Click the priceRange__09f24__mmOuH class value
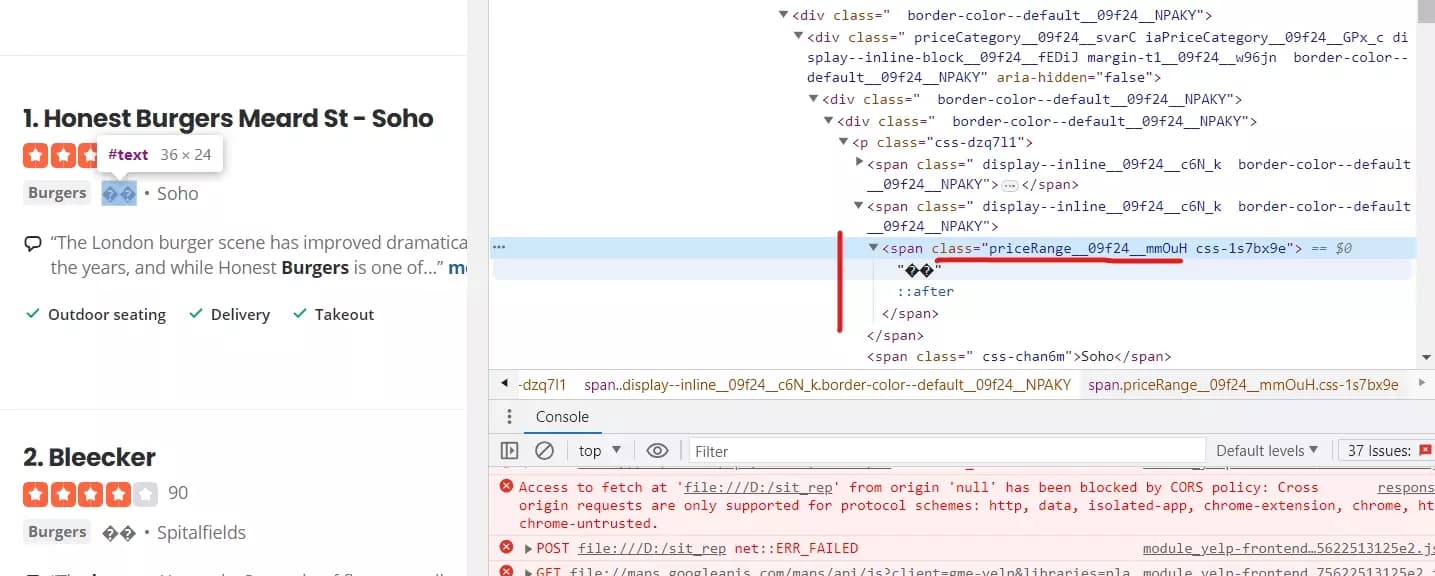This screenshot has width=1435, height=576. (x=1088, y=248)
